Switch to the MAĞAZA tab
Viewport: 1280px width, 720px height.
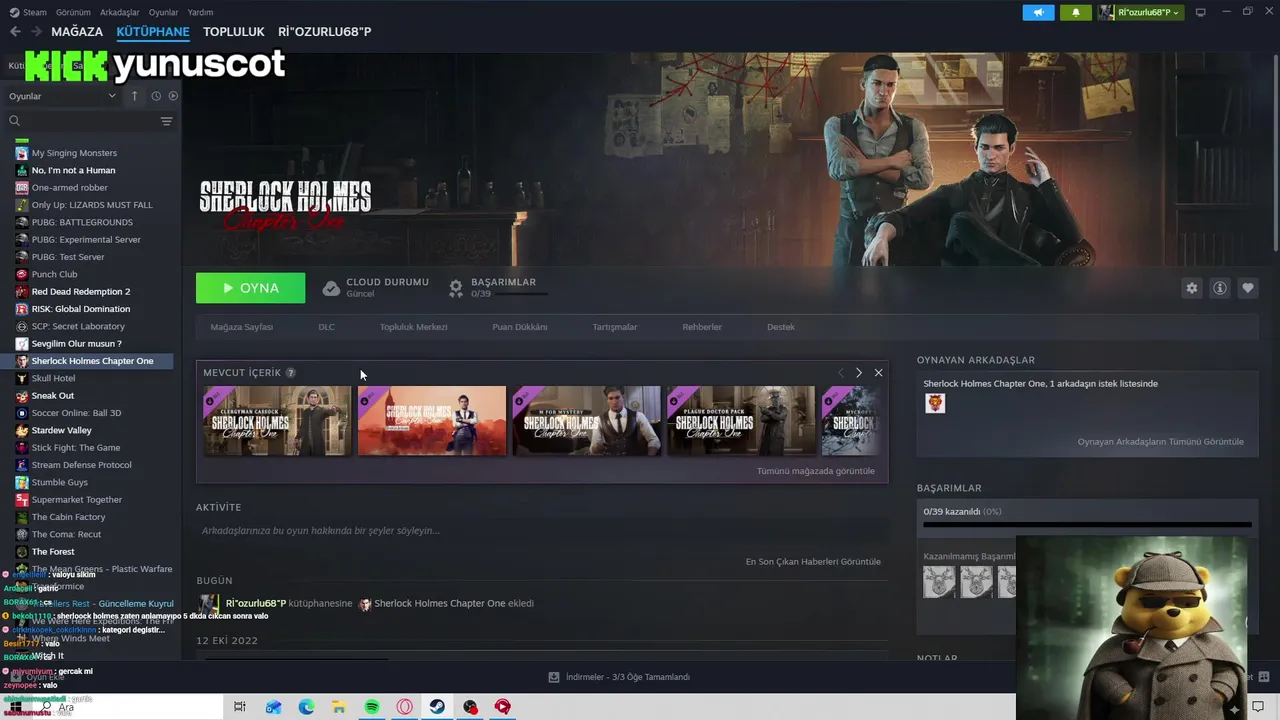tap(77, 31)
